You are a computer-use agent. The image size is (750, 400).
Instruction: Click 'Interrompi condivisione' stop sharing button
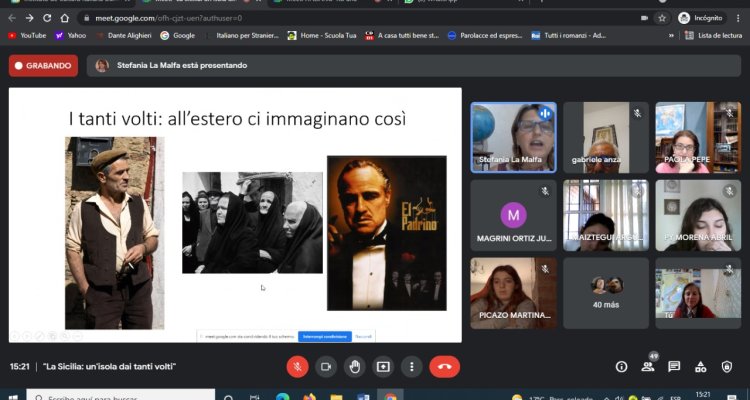click(325, 337)
